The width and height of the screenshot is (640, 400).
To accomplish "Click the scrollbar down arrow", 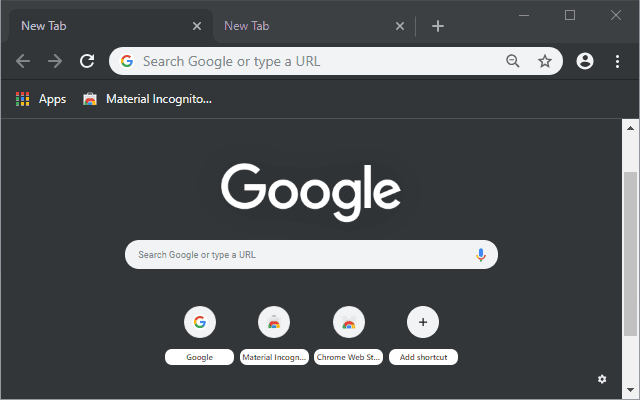I will tap(630, 390).
